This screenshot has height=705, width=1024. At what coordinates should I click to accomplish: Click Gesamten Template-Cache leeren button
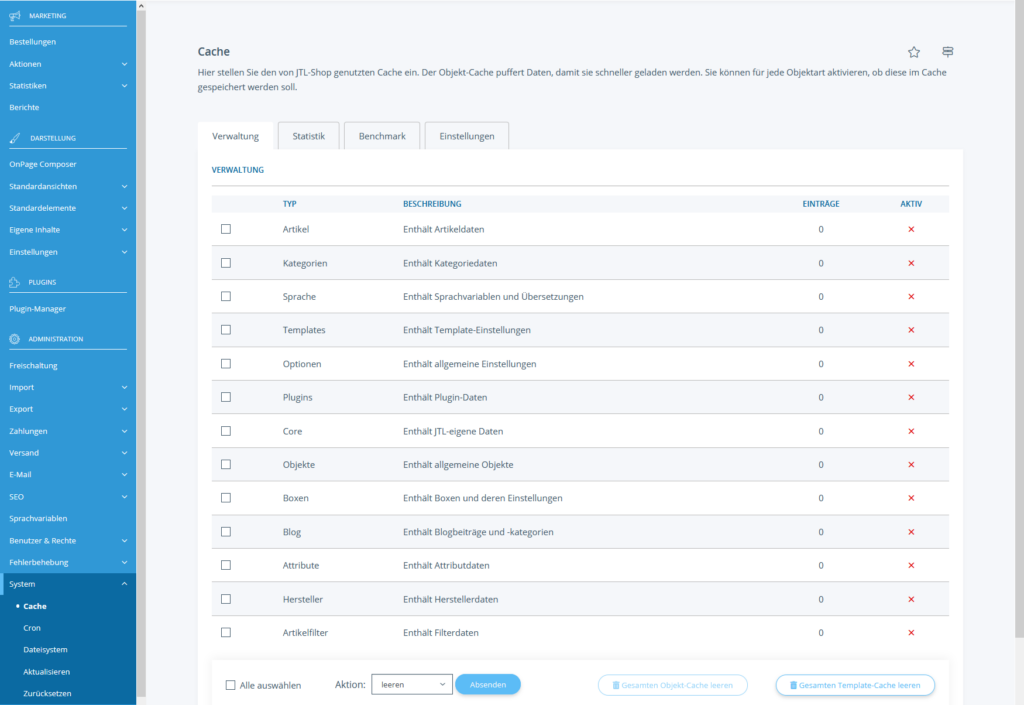pyautogui.click(x=855, y=685)
